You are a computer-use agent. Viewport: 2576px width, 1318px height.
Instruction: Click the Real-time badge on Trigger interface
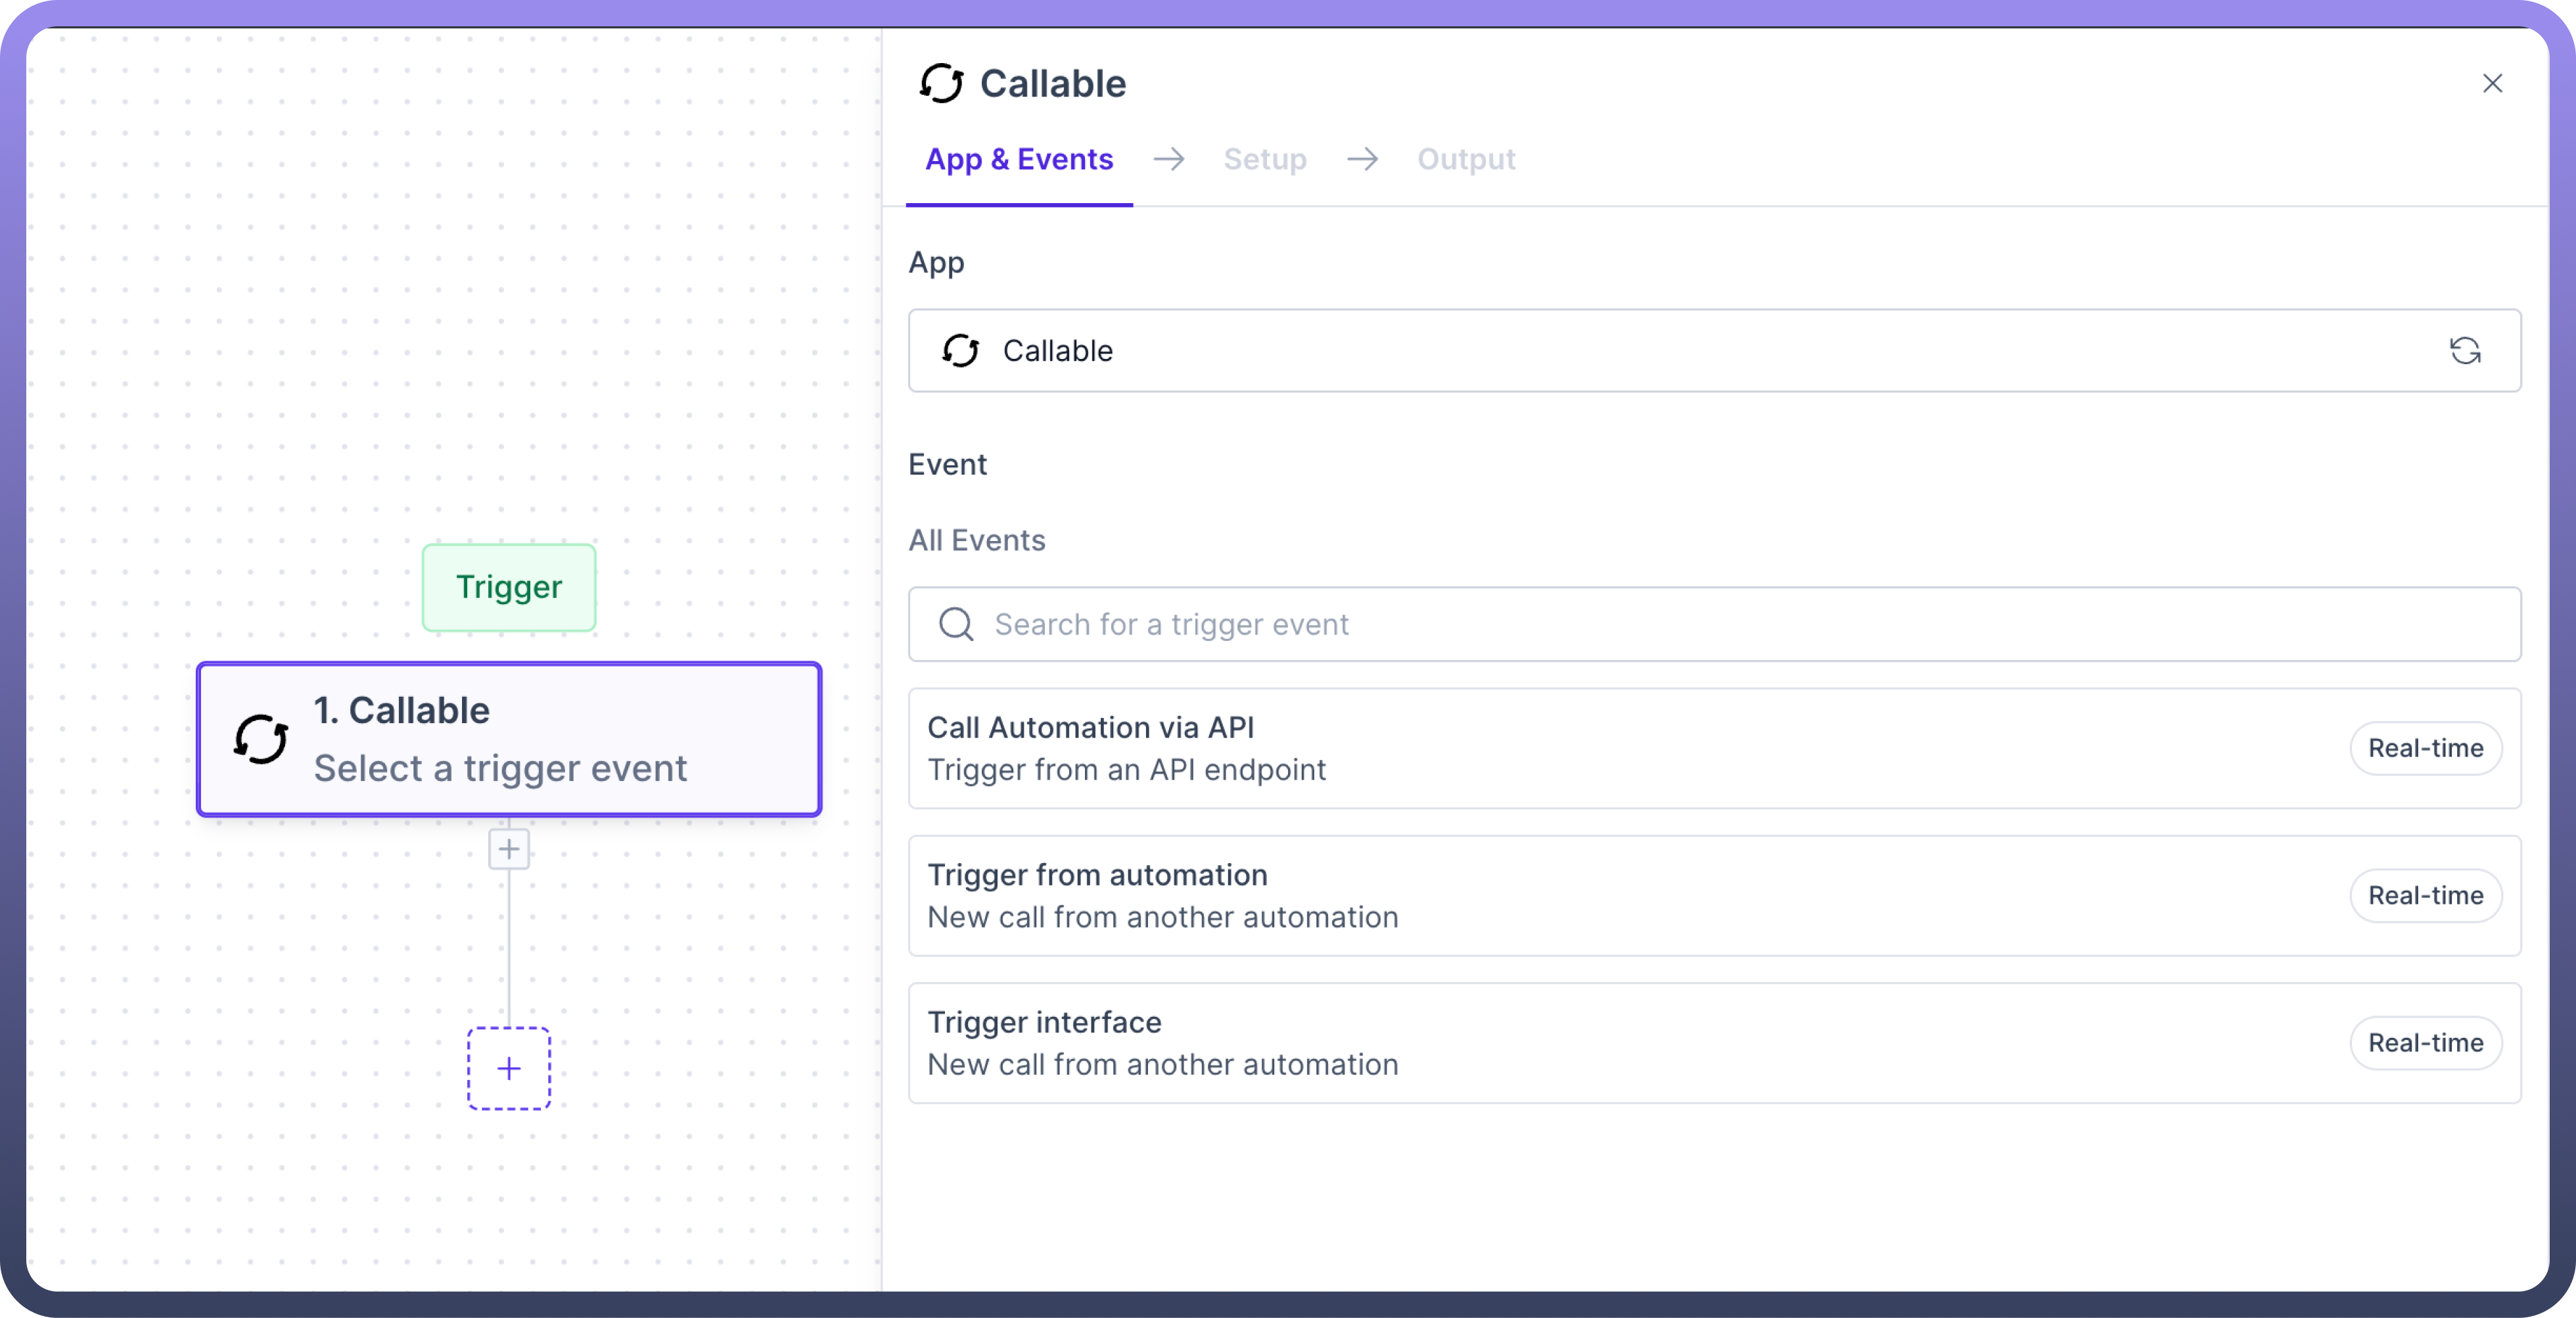coord(2425,1043)
